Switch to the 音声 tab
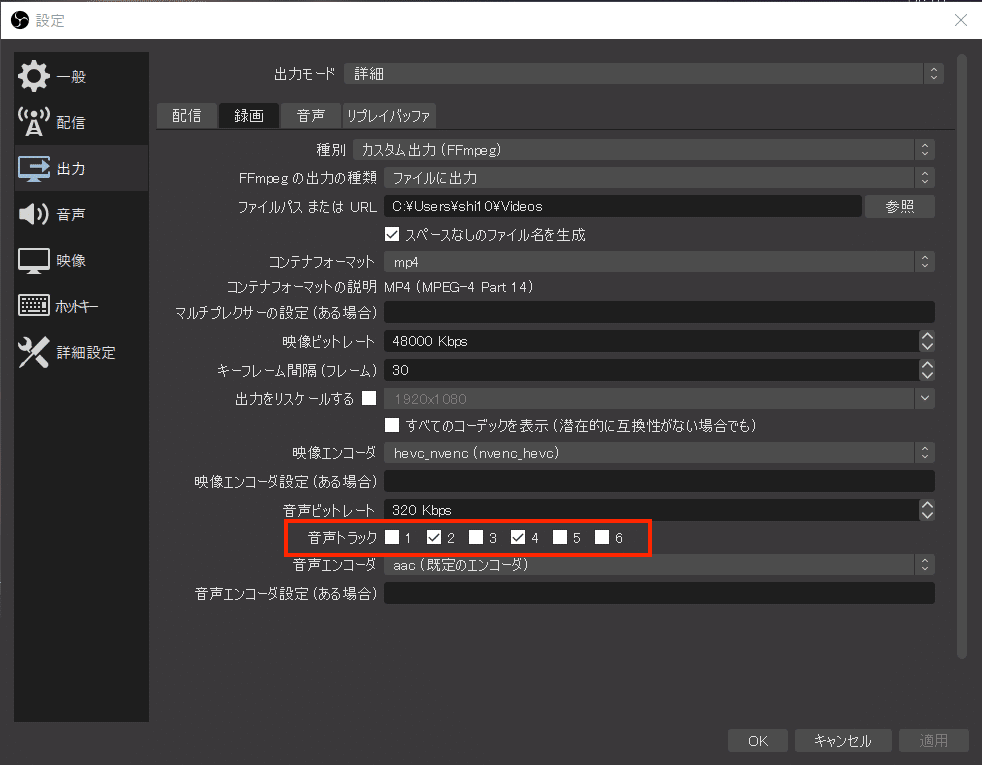The width and height of the screenshot is (982, 765). (310, 115)
